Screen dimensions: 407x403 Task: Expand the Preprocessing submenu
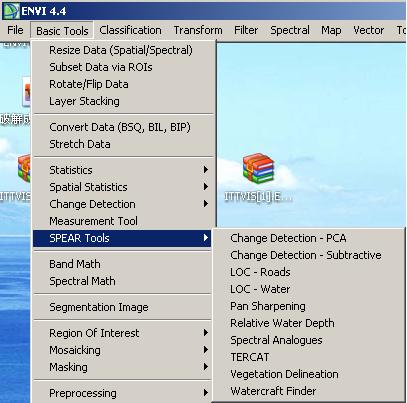click(x=122, y=393)
